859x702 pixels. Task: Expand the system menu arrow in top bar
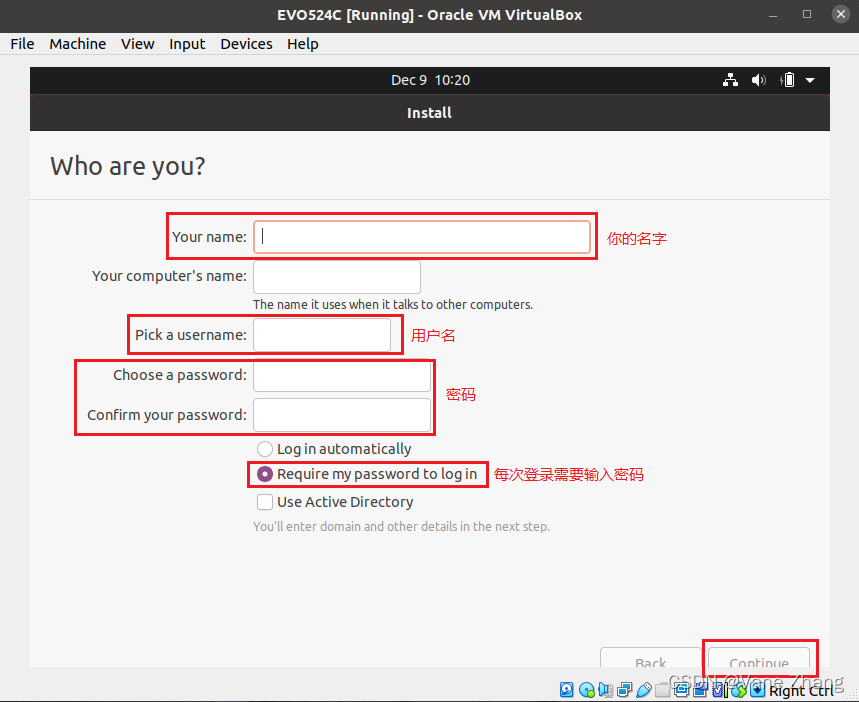coord(810,81)
